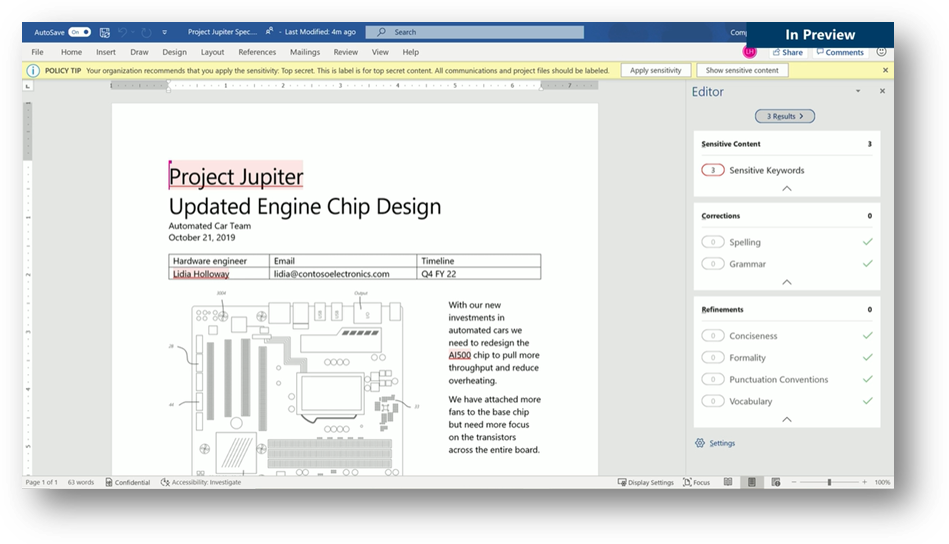Viewport: 949px width, 544px height.
Task: Switch to Print Layout view icon
Action: [x=752, y=482]
